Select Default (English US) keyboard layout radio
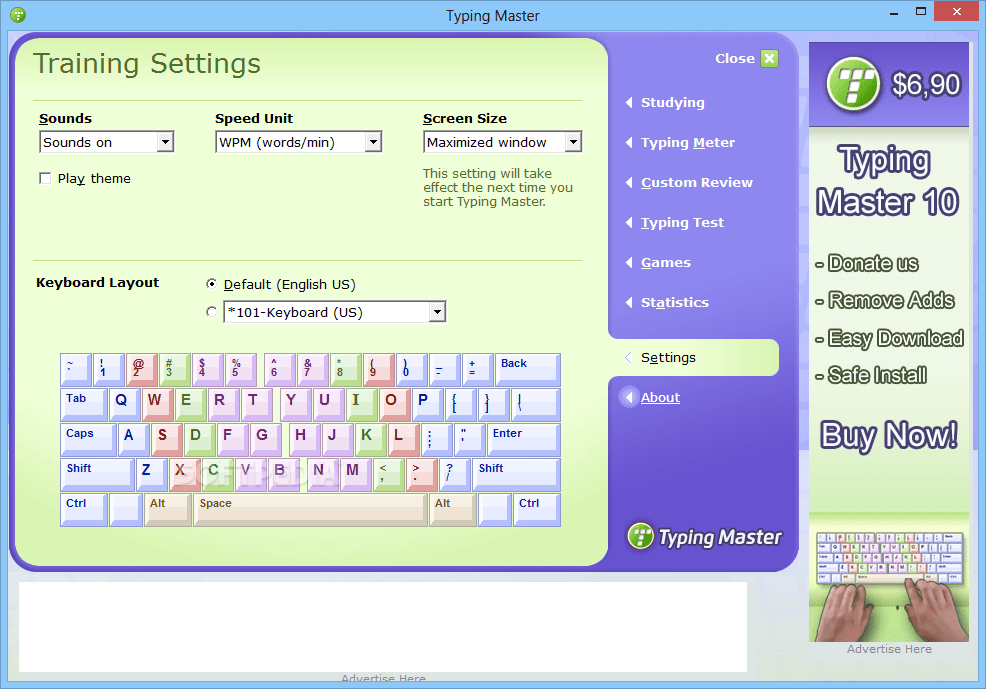 (x=212, y=284)
